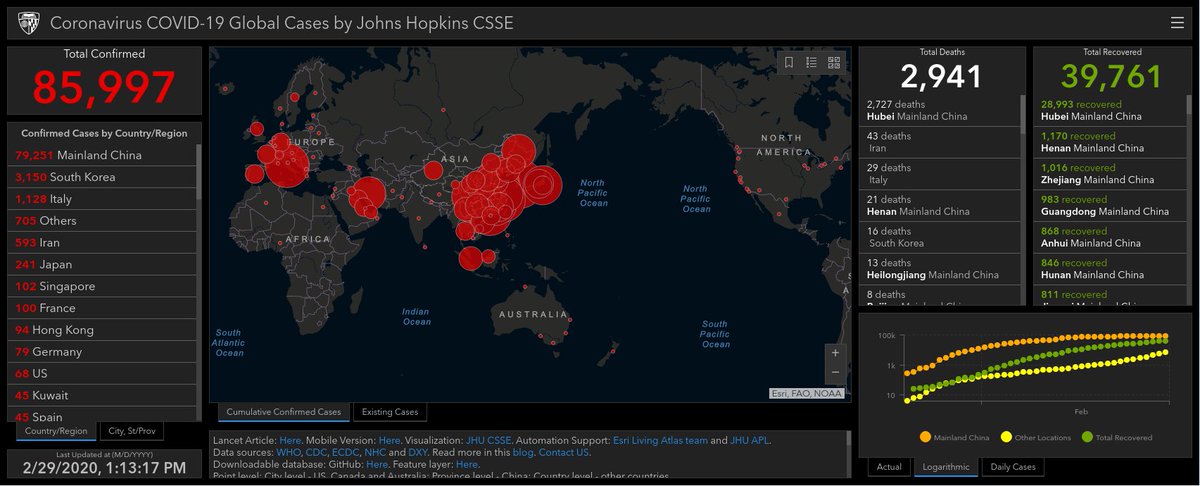Viewport: 1200px width, 486px height.
Task: Click 868 recovered Anhui entry
Action: click(x=1111, y=238)
